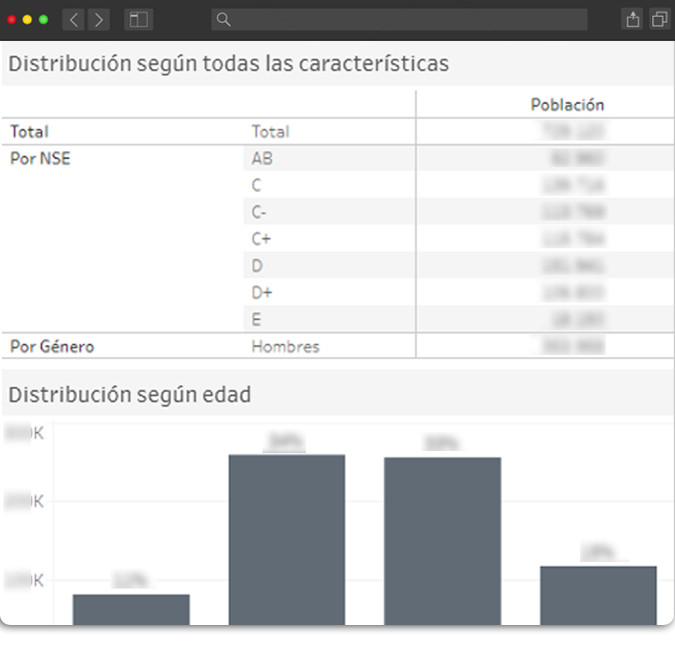This screenshot has height=650, width=675.
Task: Toggle the browser sidebar panel
Action: pos(138,19)
